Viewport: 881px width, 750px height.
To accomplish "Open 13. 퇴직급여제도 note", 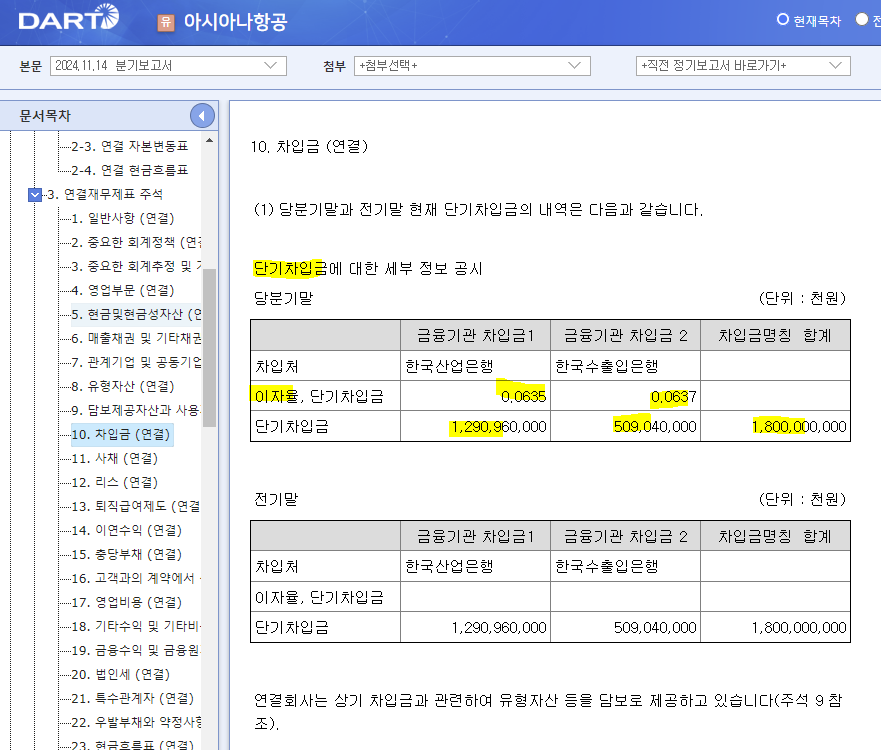I will click(x=135, y=506).
